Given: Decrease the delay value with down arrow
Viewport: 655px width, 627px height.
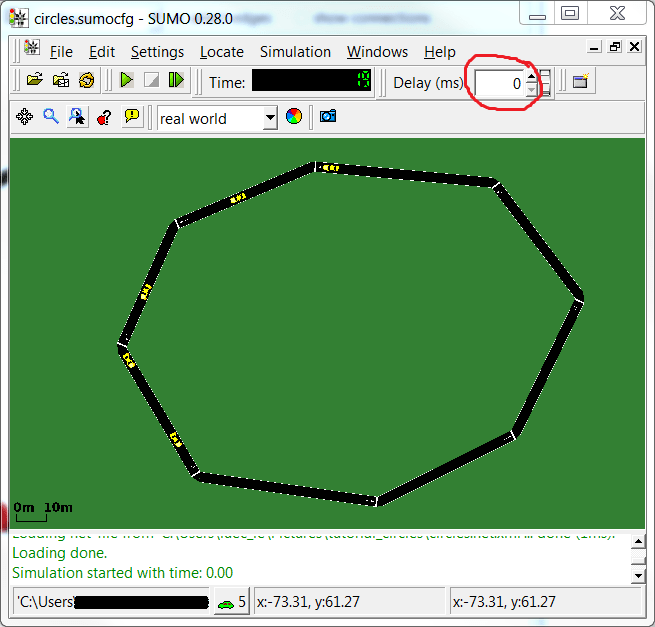Looking at the screenshot, I should point(531,89).
